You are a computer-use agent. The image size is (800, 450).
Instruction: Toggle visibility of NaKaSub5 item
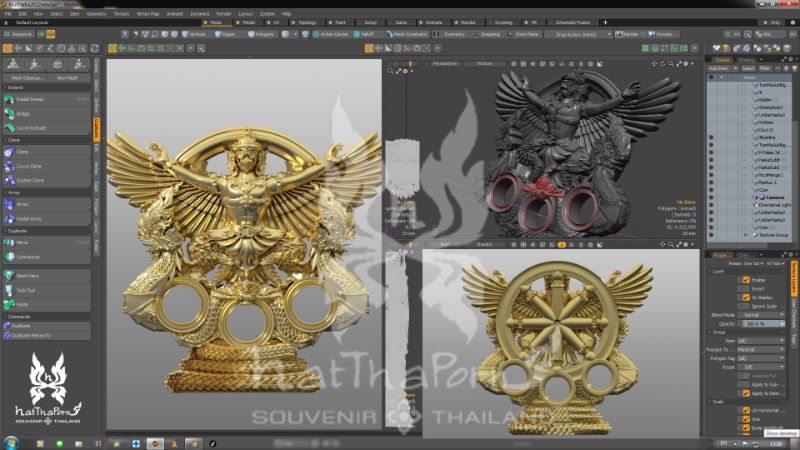pos(711,160)
